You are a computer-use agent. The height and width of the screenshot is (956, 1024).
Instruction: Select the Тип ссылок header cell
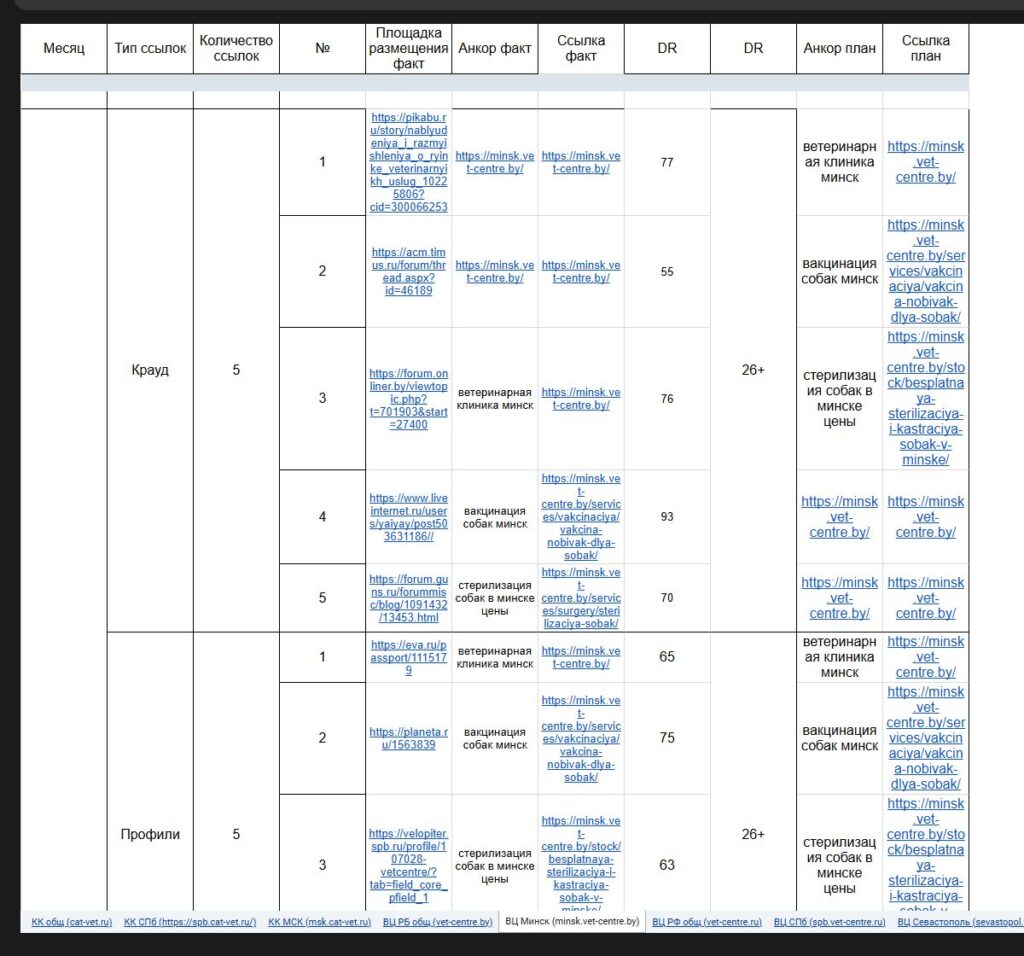coord(150,48)
